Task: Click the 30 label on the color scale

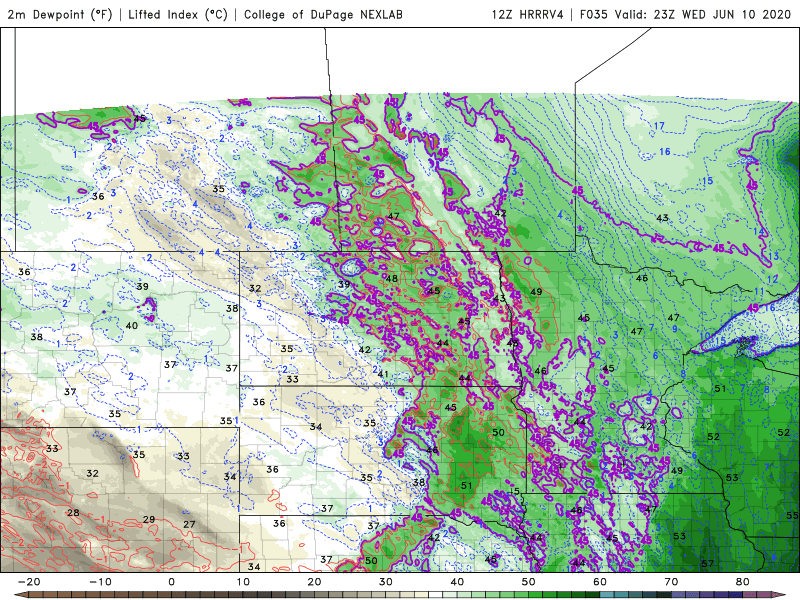Action: point(386,582)
